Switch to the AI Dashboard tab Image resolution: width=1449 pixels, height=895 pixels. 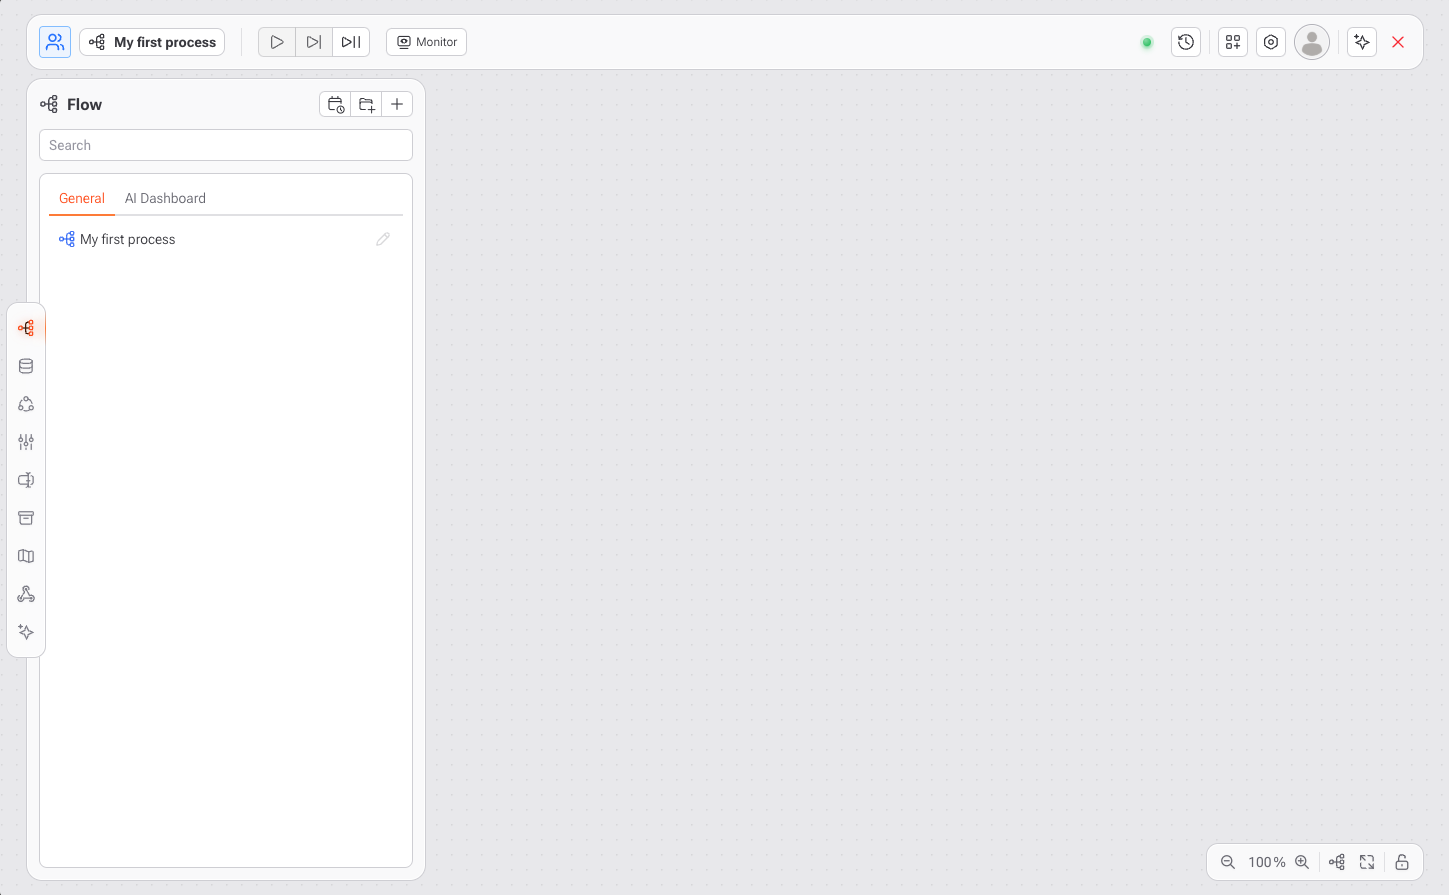coord(165,198)
